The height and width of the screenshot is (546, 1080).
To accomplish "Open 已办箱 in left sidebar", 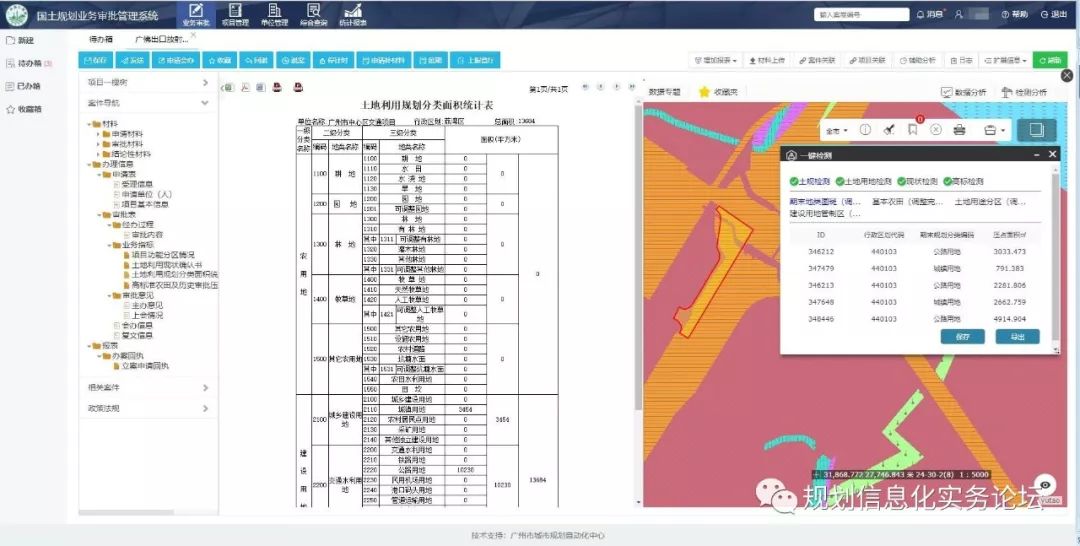I will pos(28,86).
